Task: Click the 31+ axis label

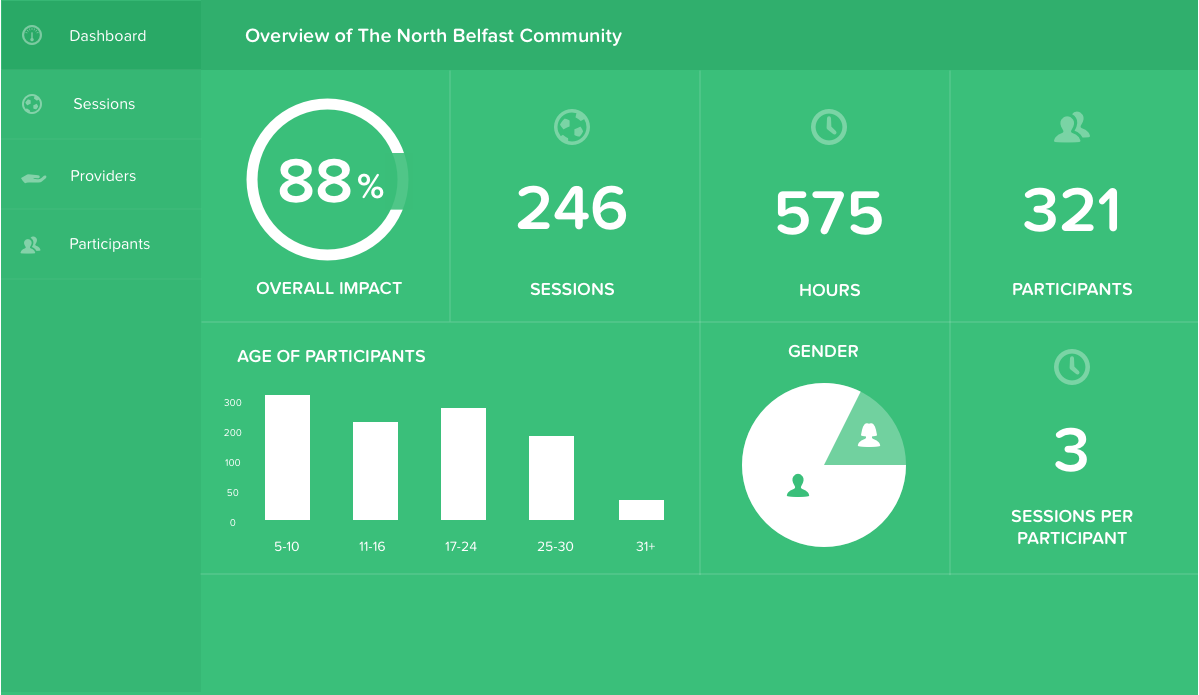Action: (x=645, y=547)
